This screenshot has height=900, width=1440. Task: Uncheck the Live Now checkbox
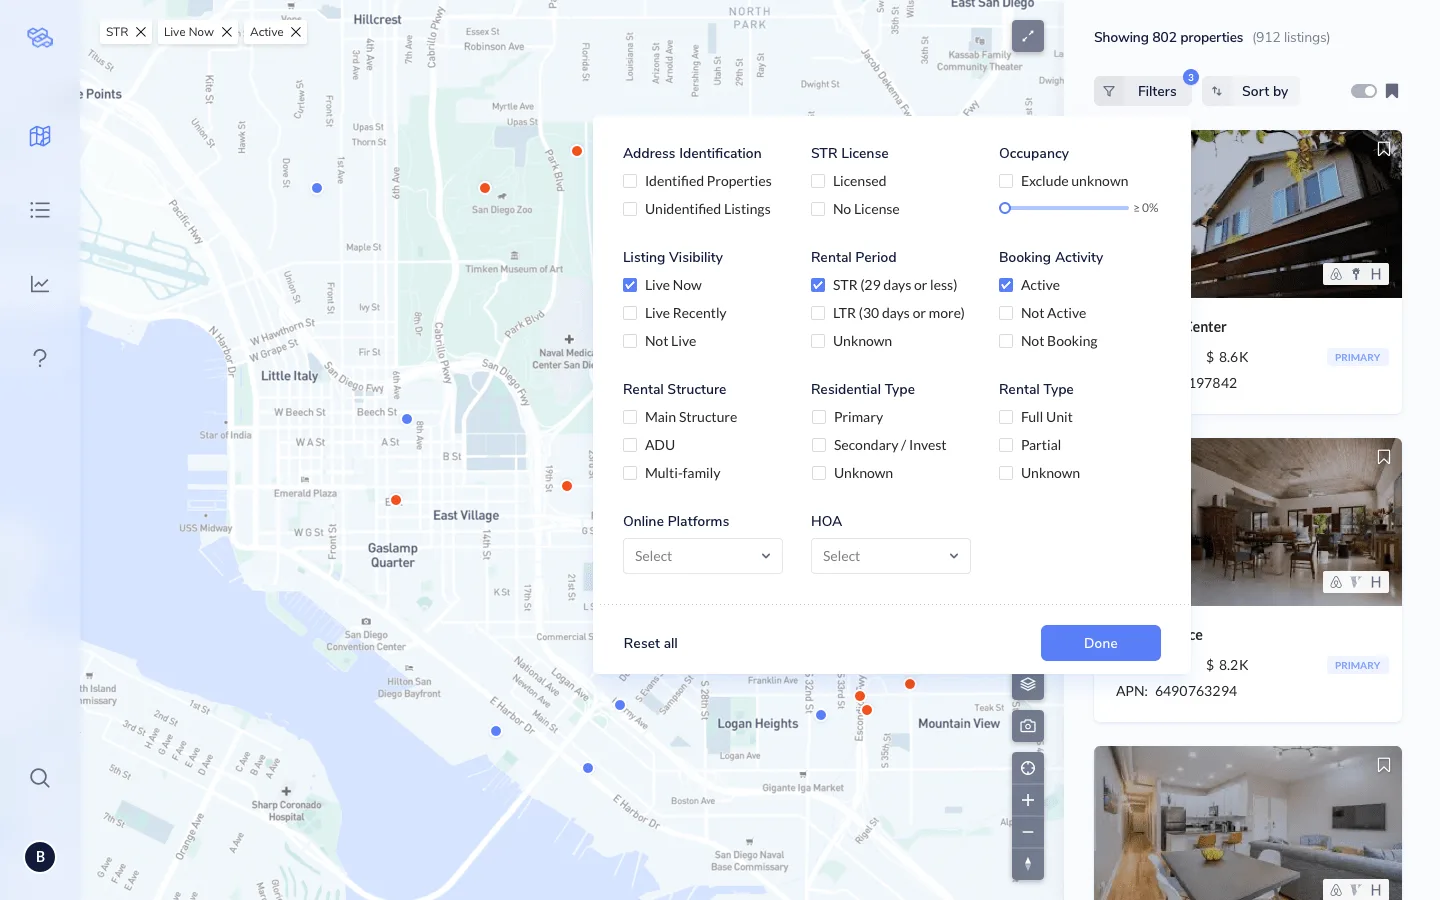pyautogui.click(x=630, y=285)
